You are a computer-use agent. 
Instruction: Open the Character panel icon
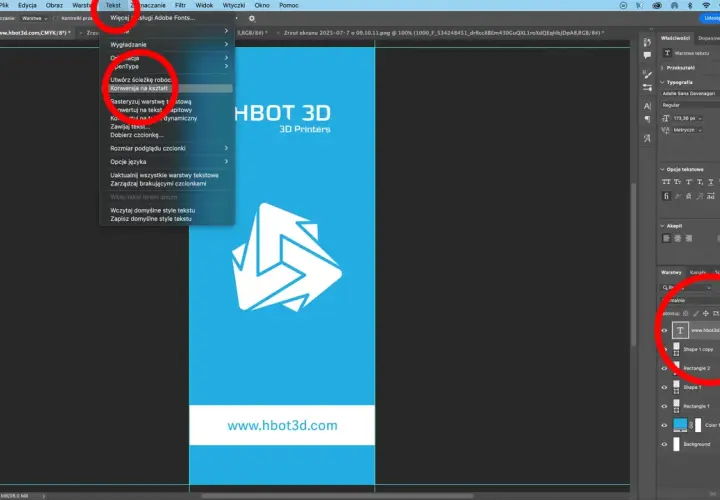click(647, 106)
